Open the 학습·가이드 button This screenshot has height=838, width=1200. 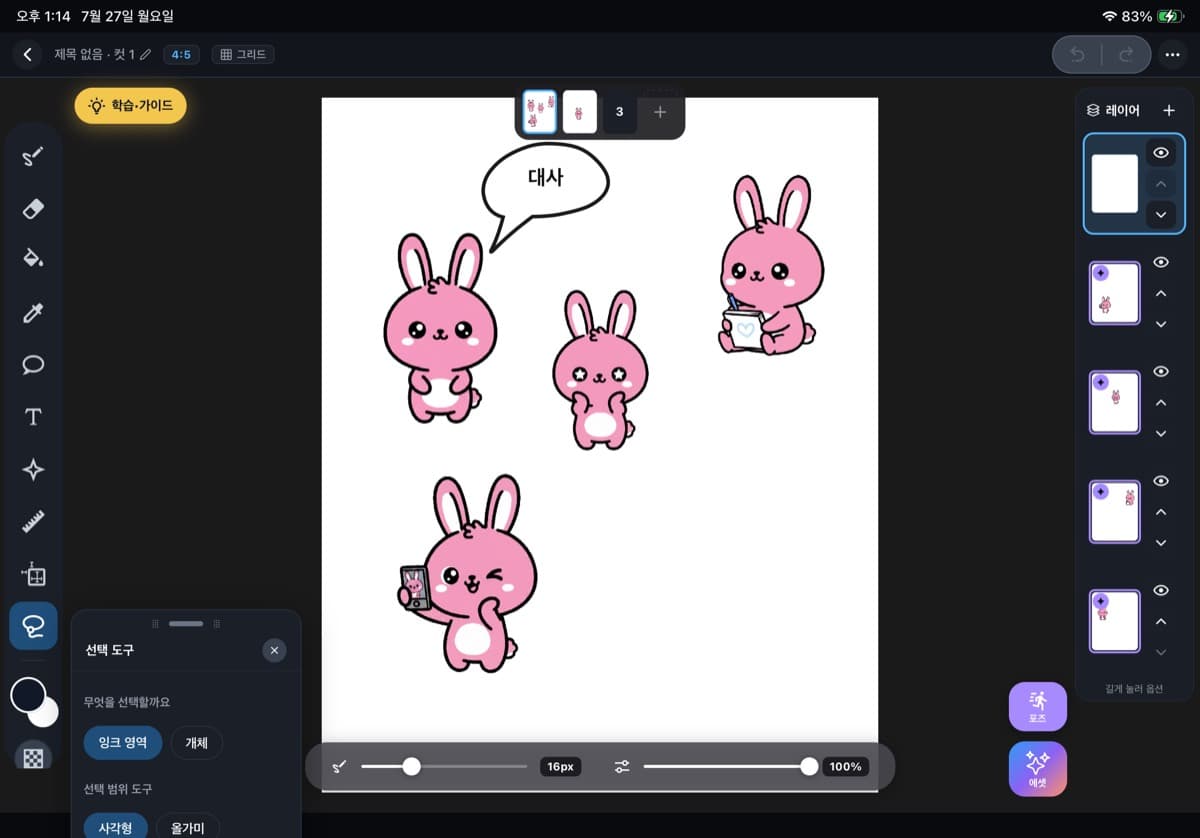click(130, 105)
